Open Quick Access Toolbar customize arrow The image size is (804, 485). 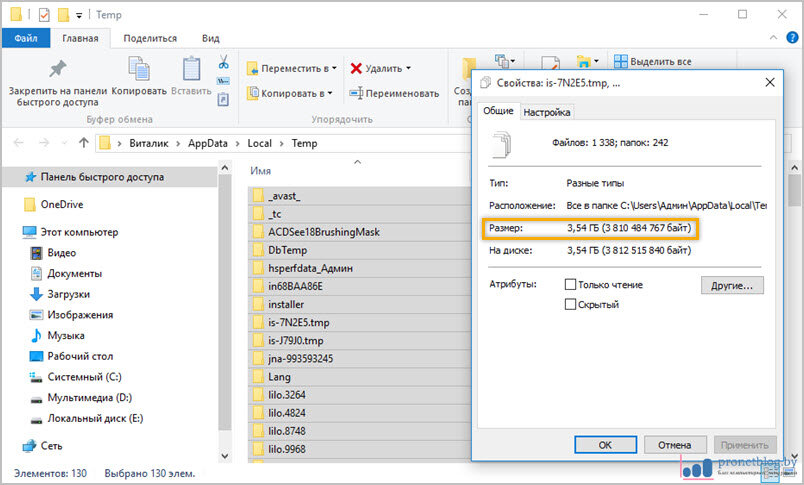click(79, 15)
